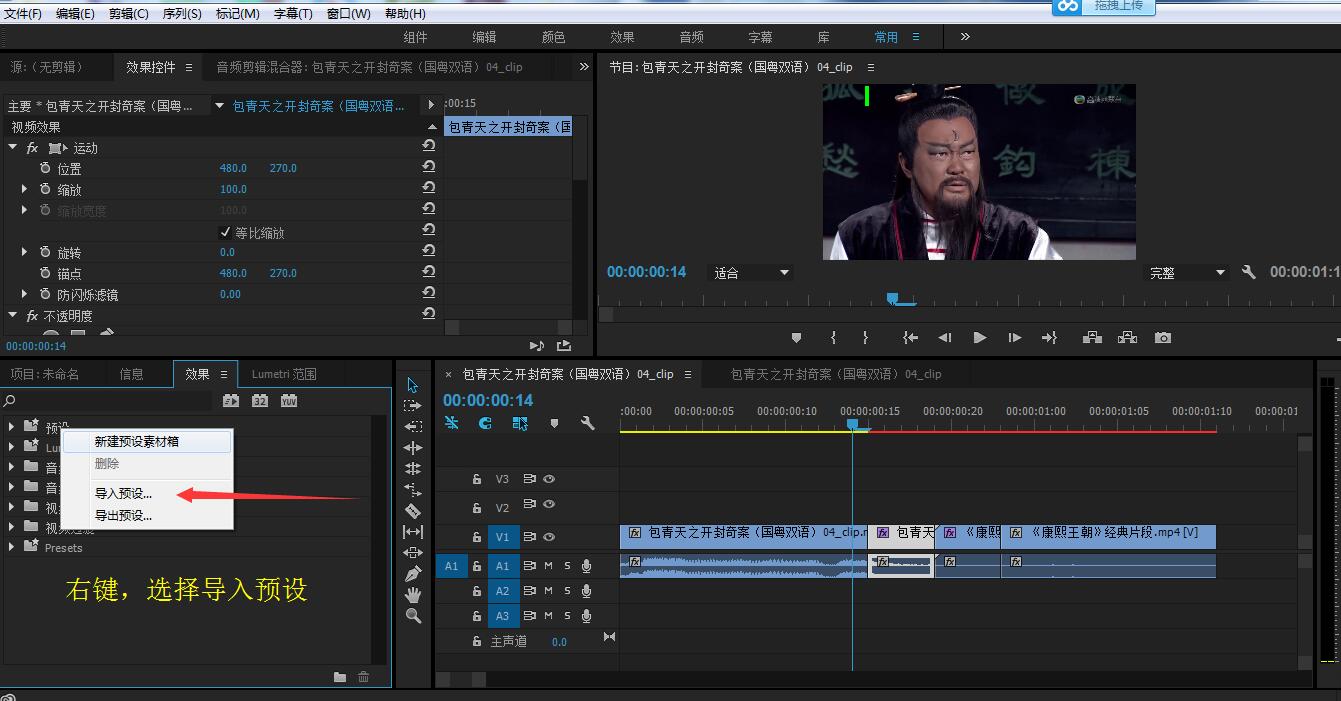Image resolution: width=1341 pixels, height=701 pixels.
Task: Select the Zoom magnifier tool
Action: [413, 616]
